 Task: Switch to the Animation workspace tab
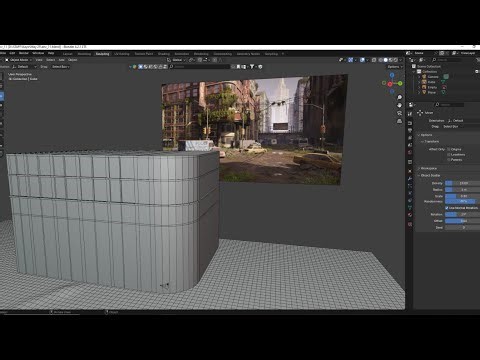click(x=182, y=54)
